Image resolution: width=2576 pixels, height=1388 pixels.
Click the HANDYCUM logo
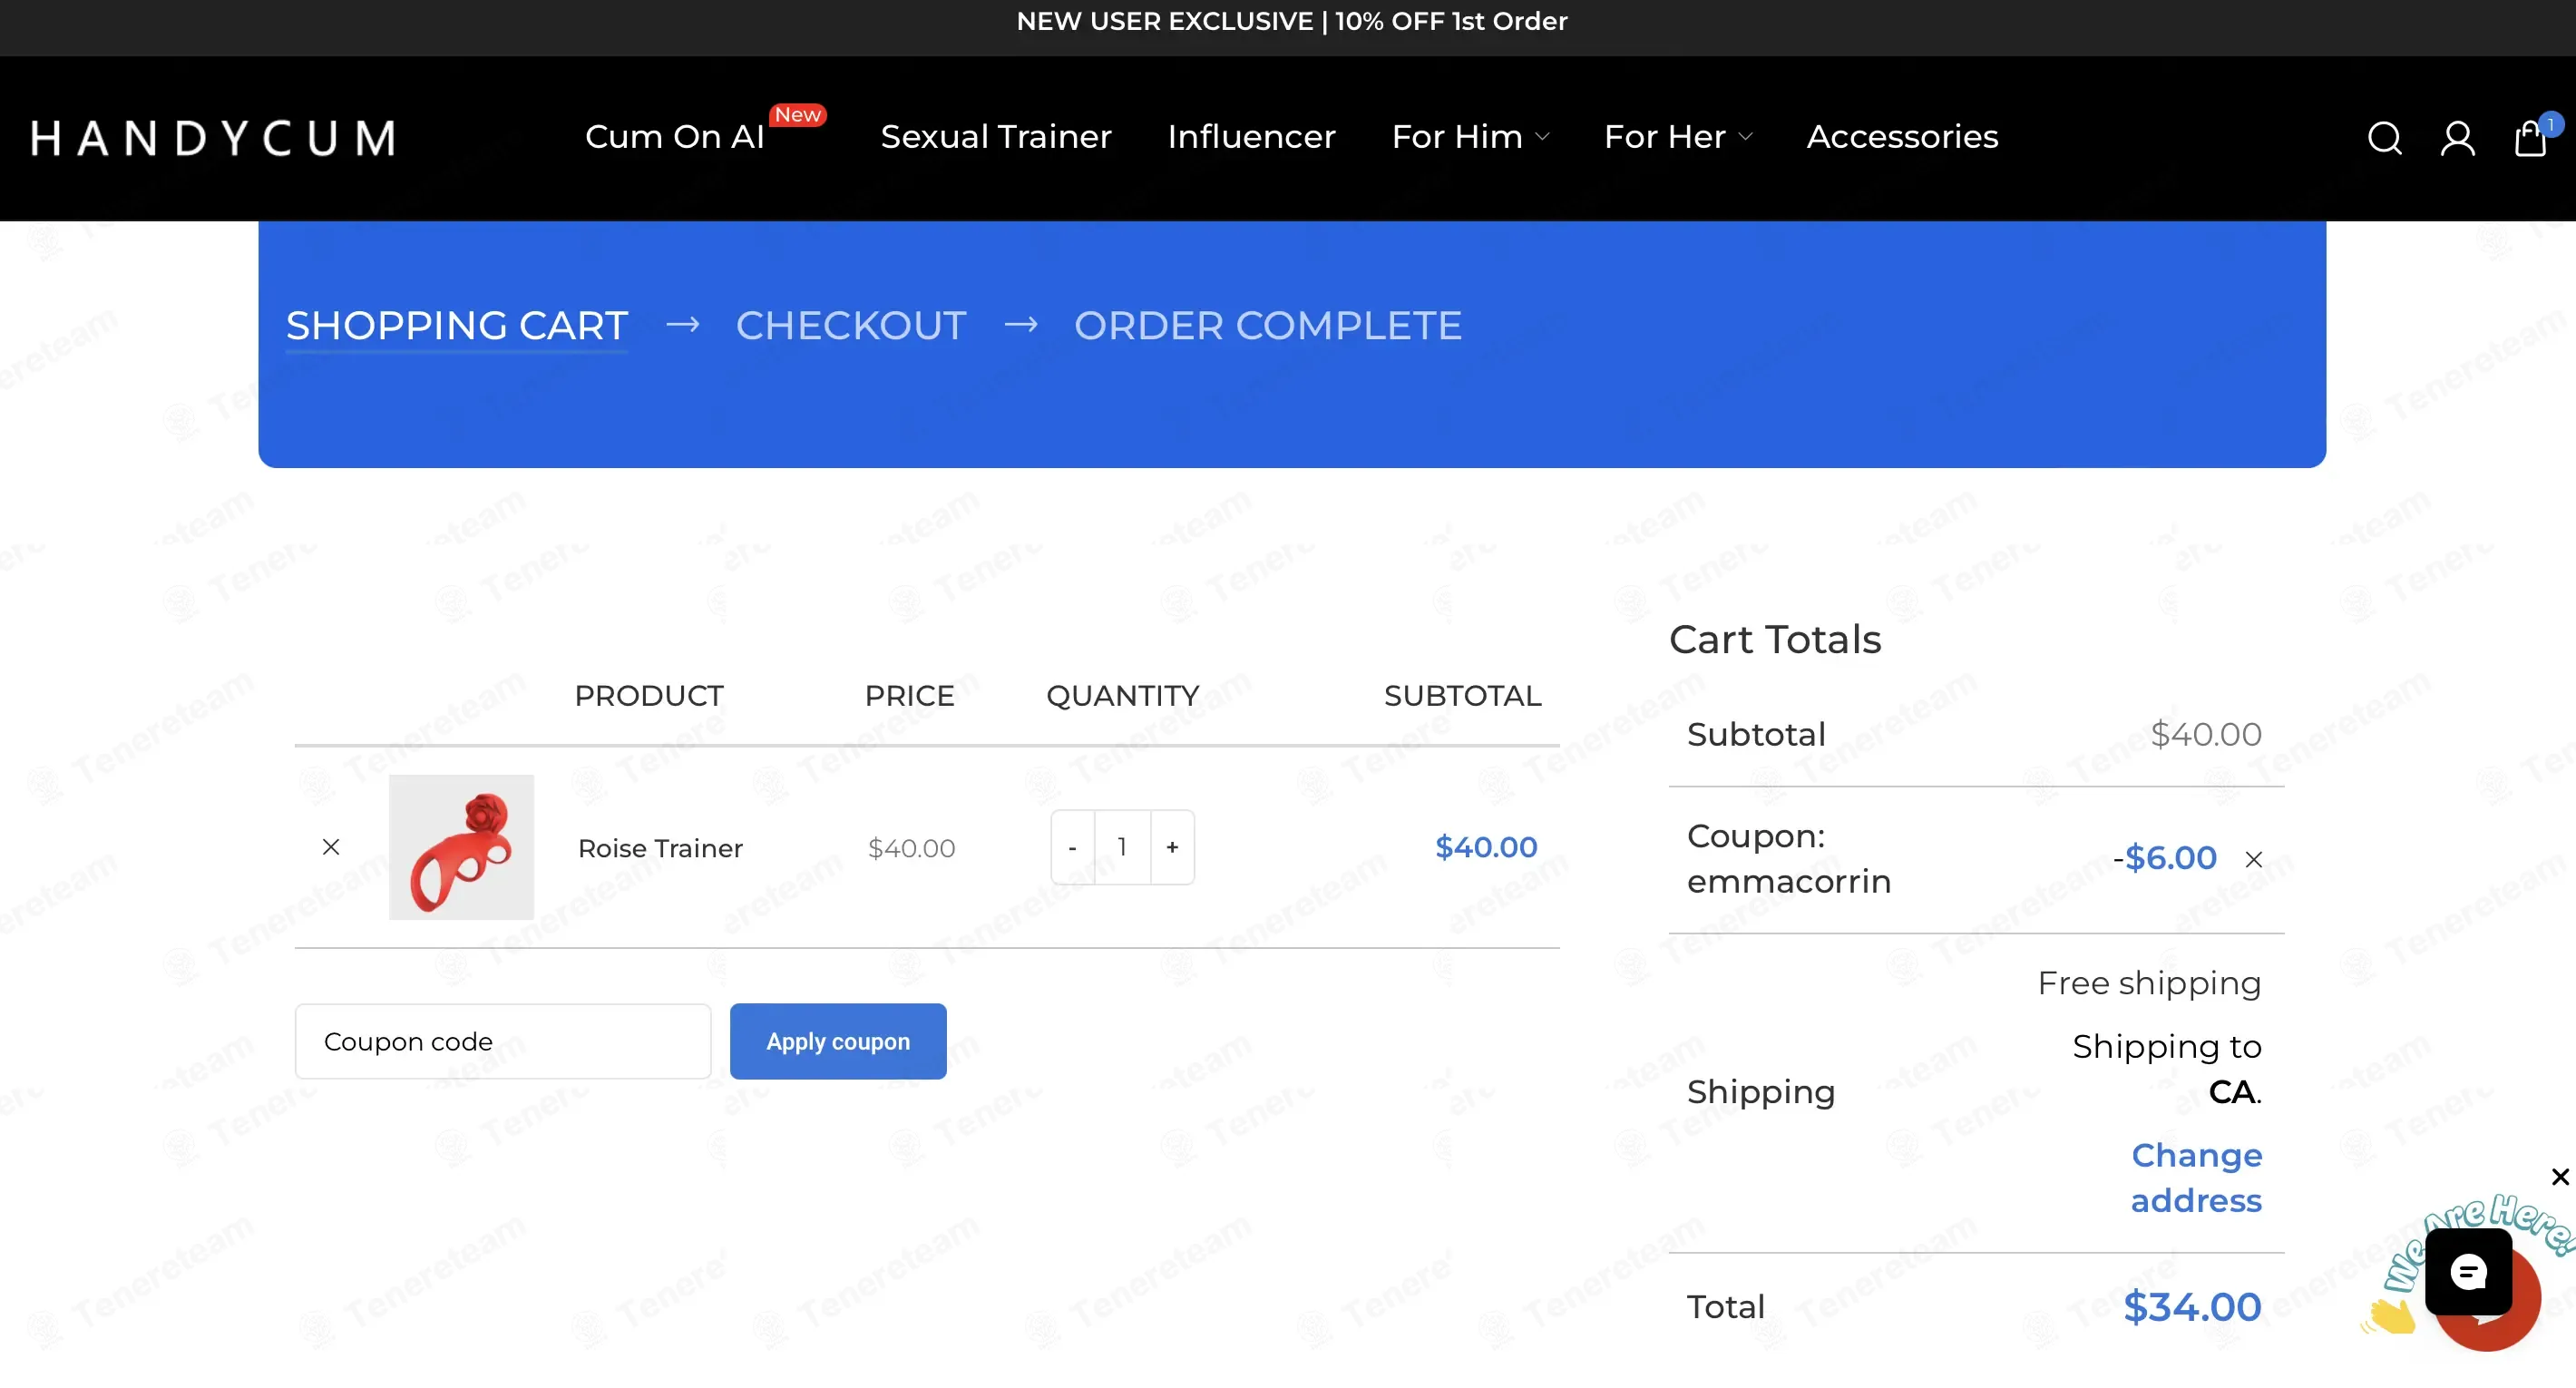tap(213, 138)
